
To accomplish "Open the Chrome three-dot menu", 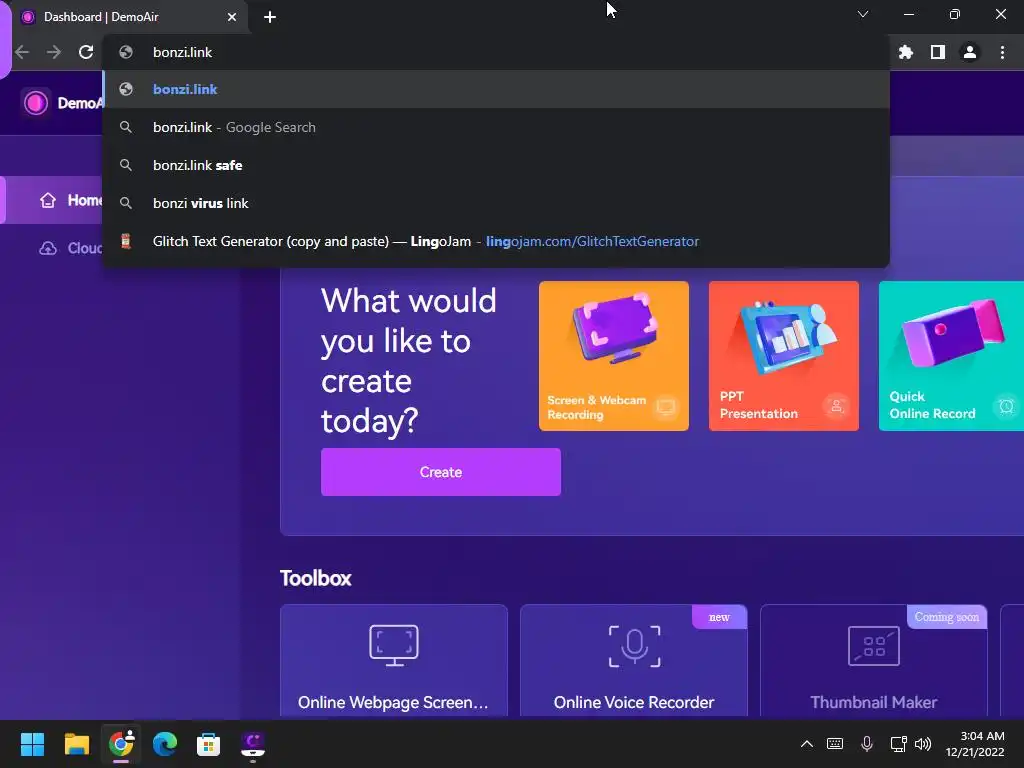I will coord(1002,52).
